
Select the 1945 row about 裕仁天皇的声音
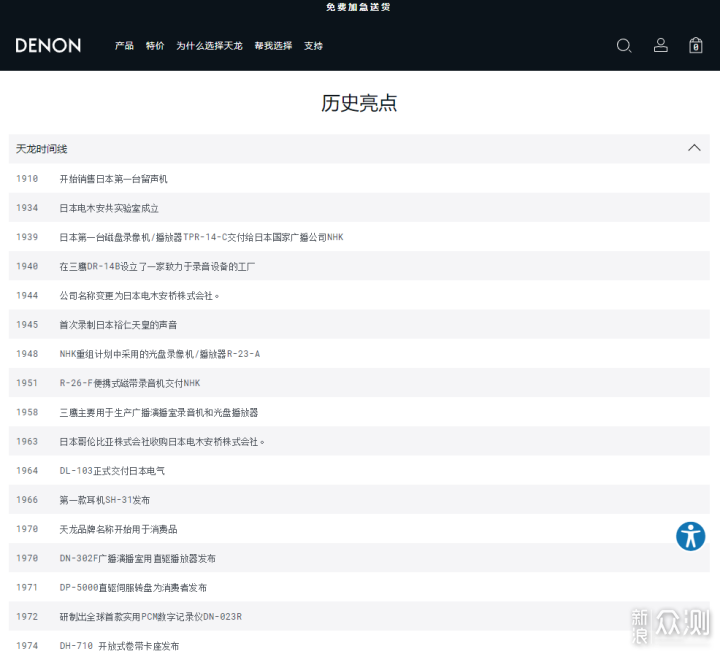coord(359,324)
